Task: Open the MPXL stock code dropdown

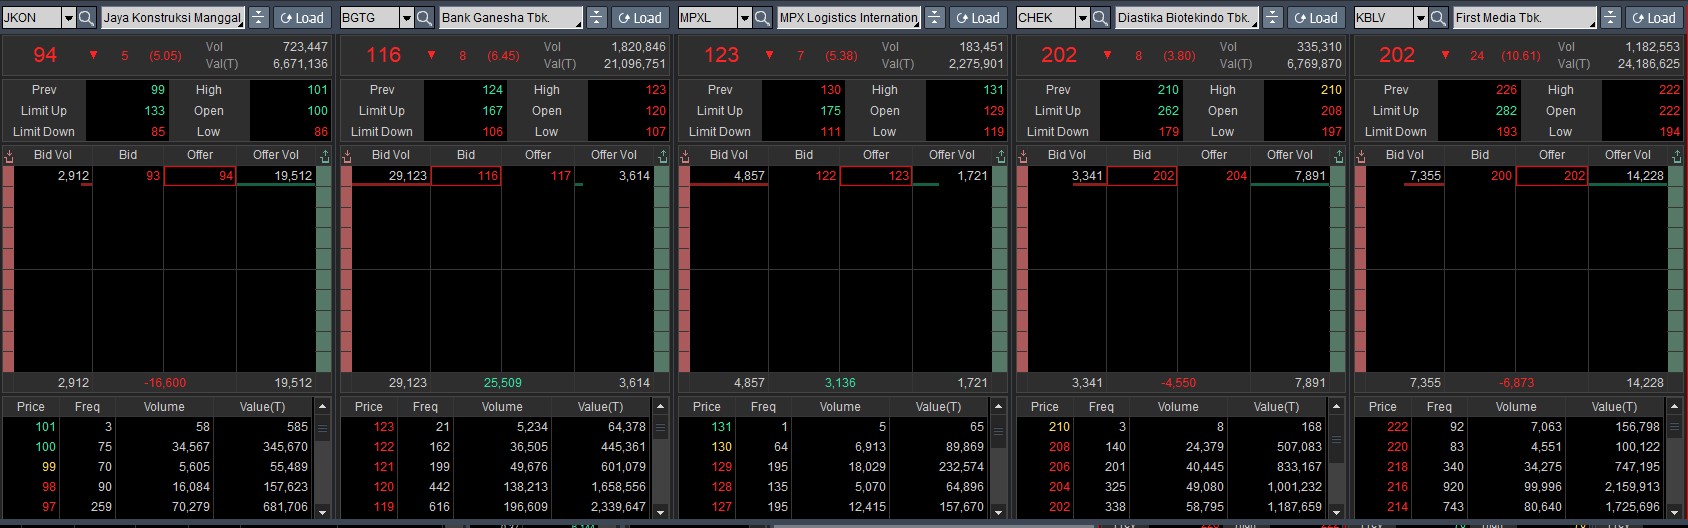Action: 744,18
